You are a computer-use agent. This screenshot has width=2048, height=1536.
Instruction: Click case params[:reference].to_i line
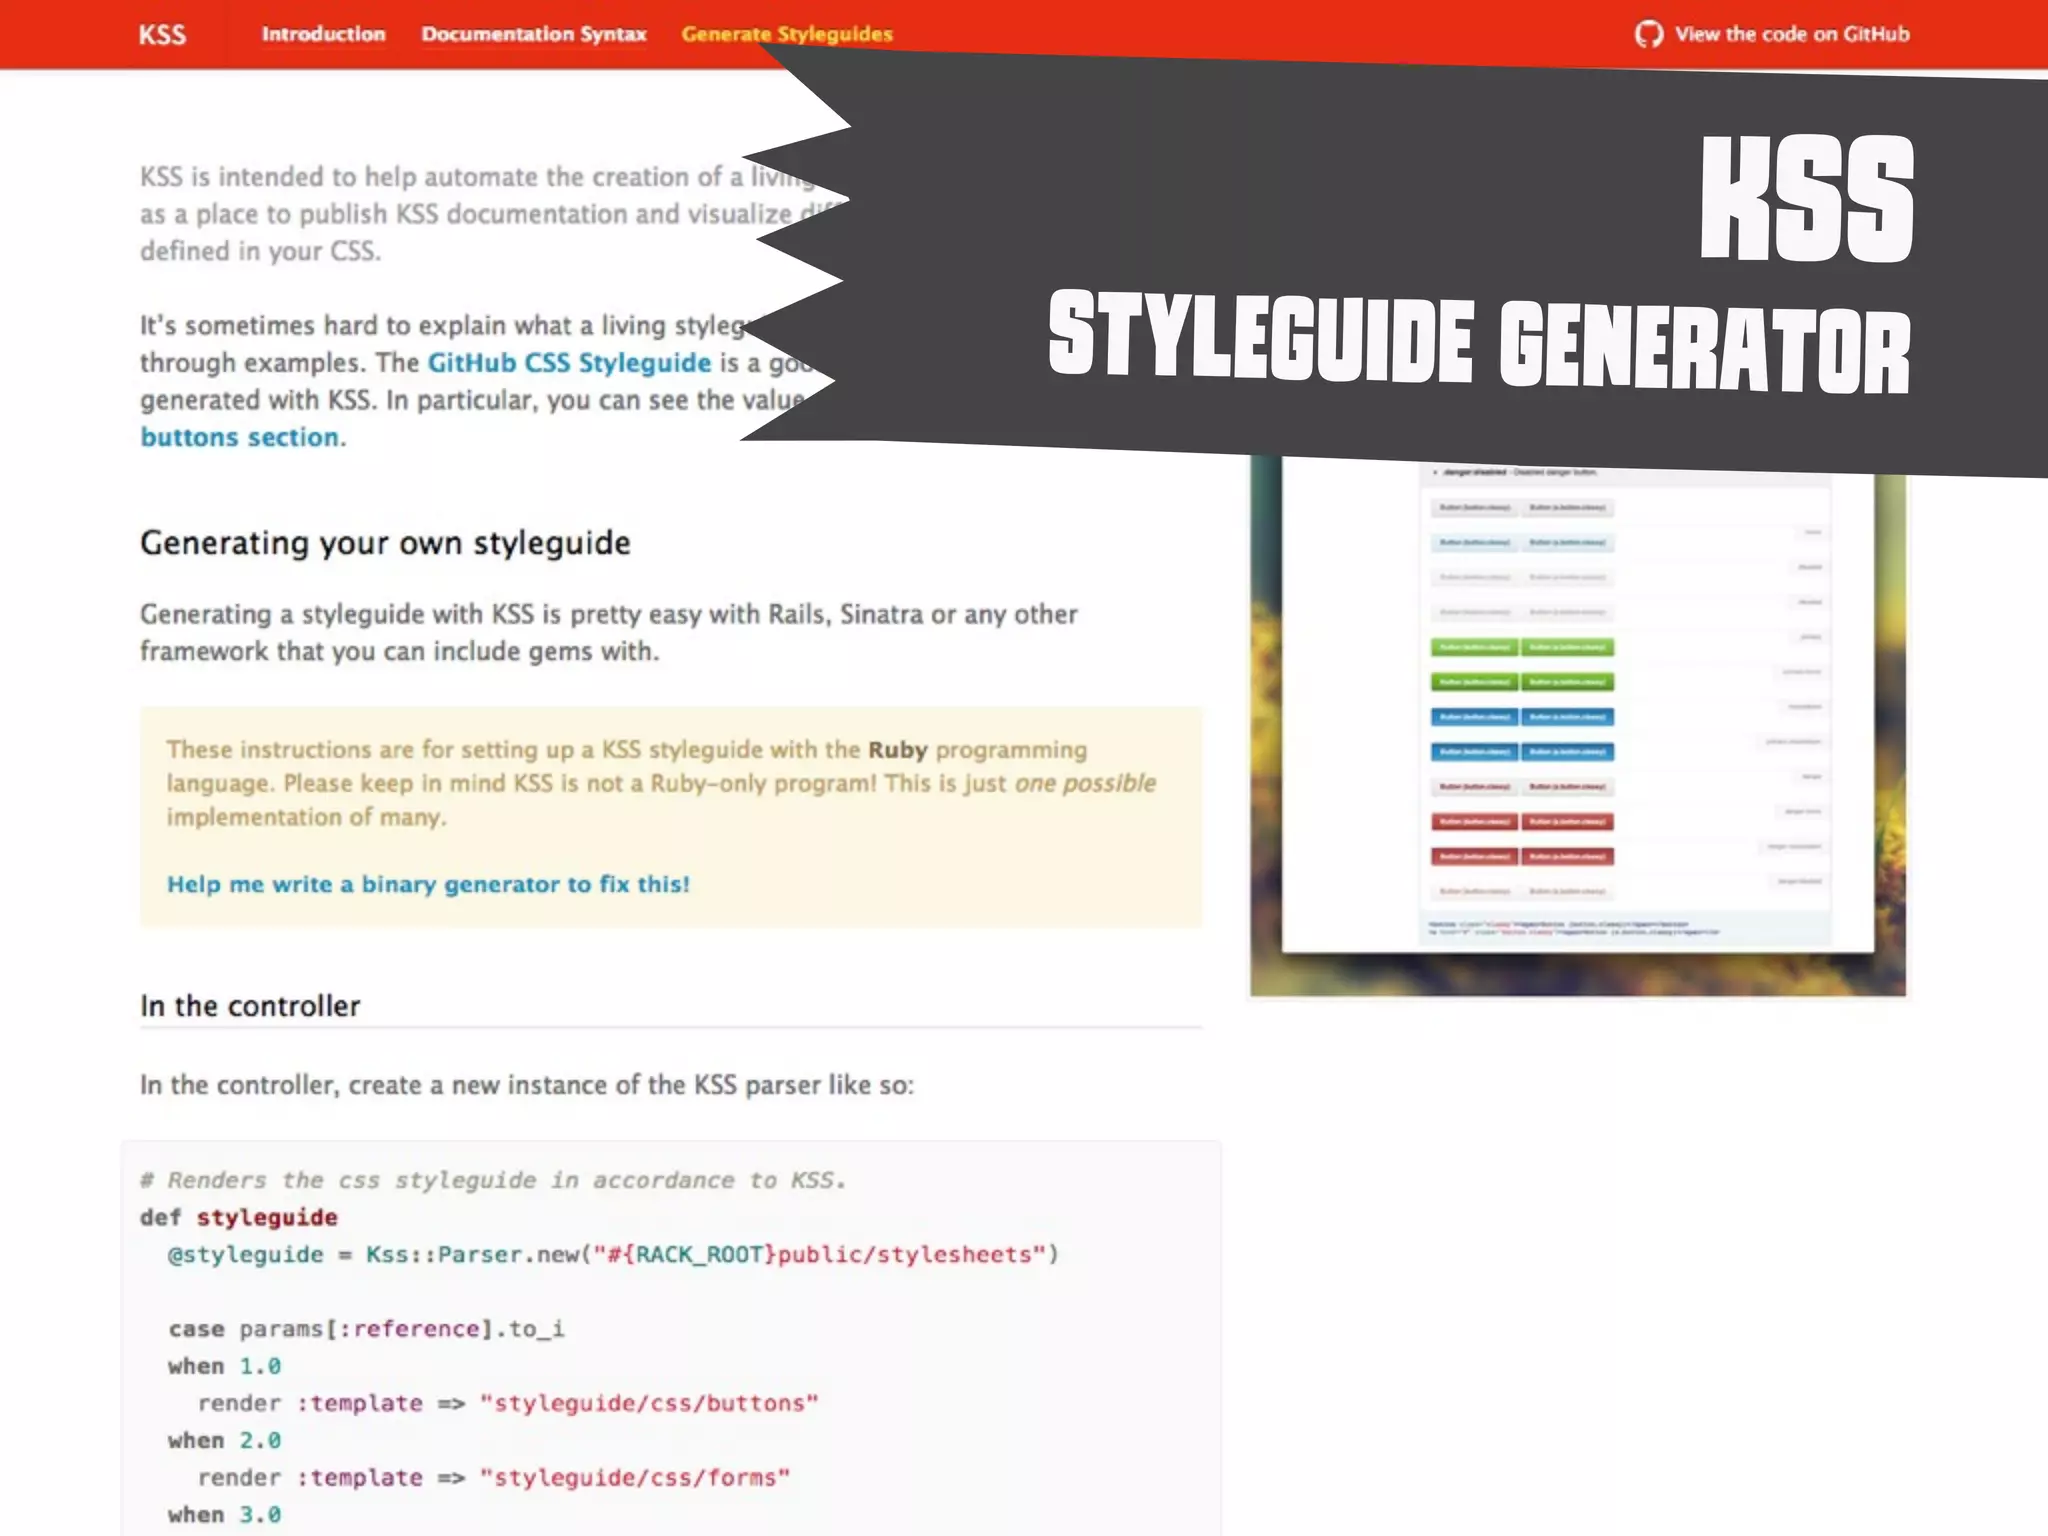click(367, 1329)
